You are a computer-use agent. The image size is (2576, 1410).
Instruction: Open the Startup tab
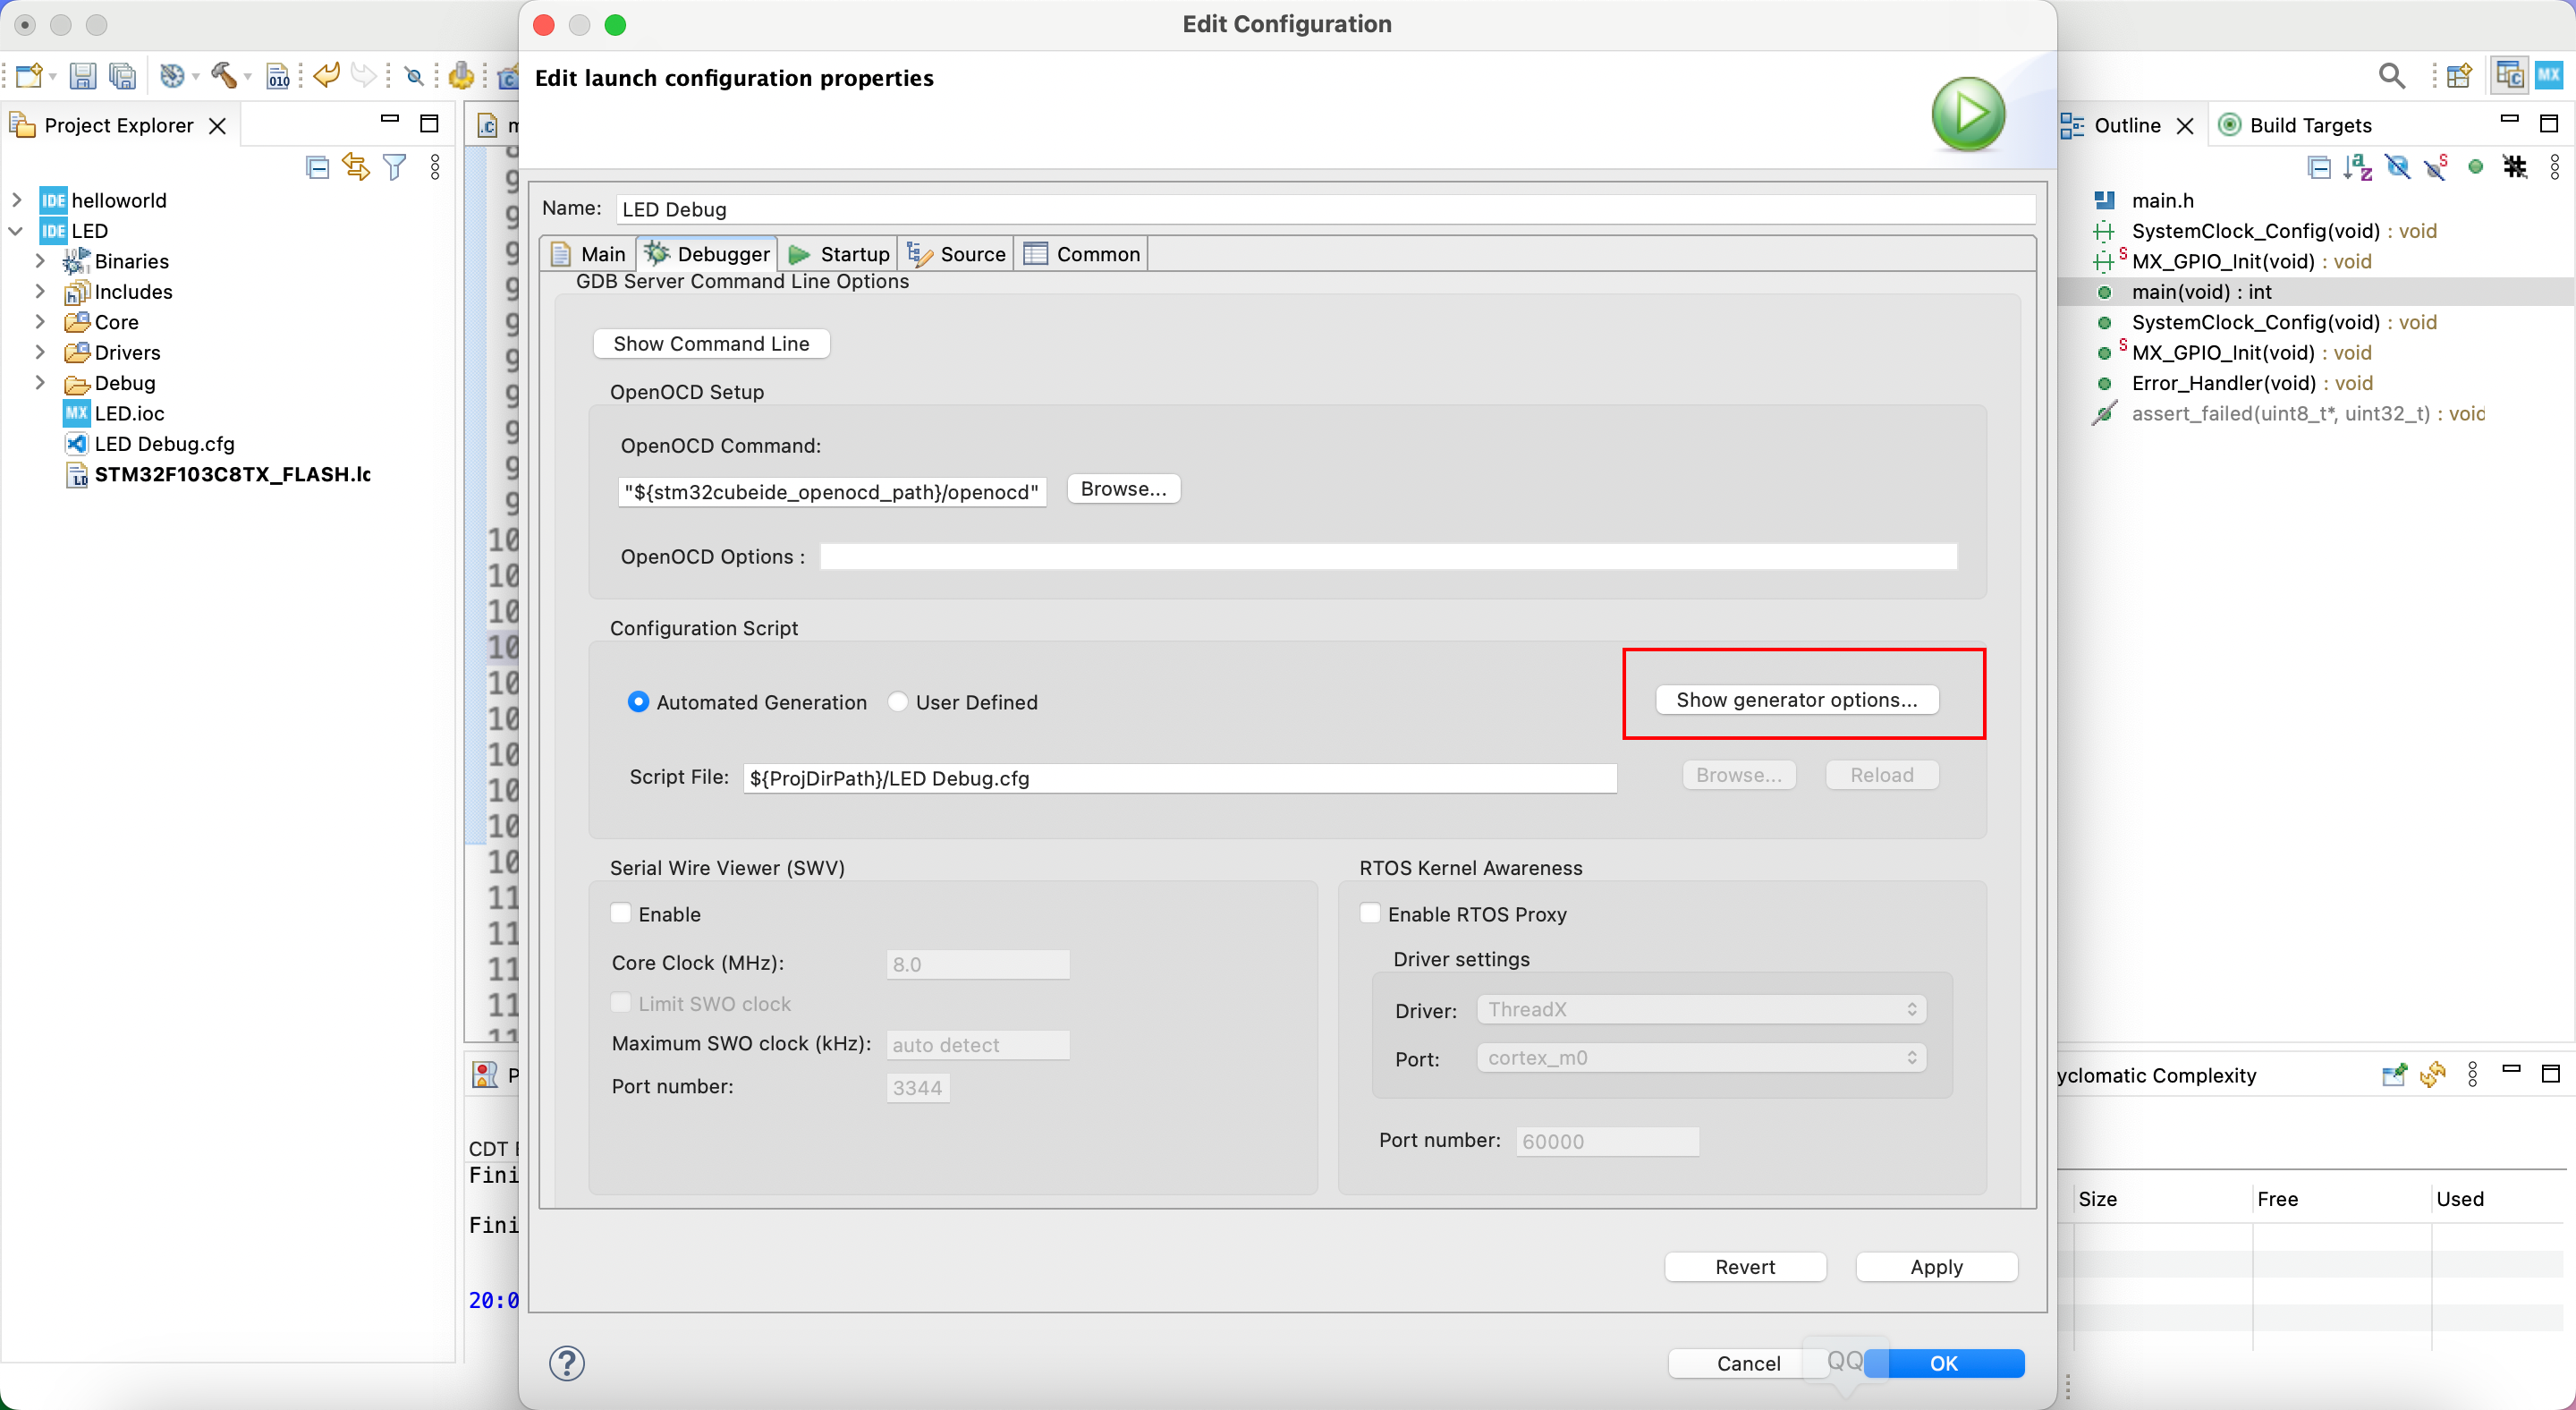[x=839, y=254]
